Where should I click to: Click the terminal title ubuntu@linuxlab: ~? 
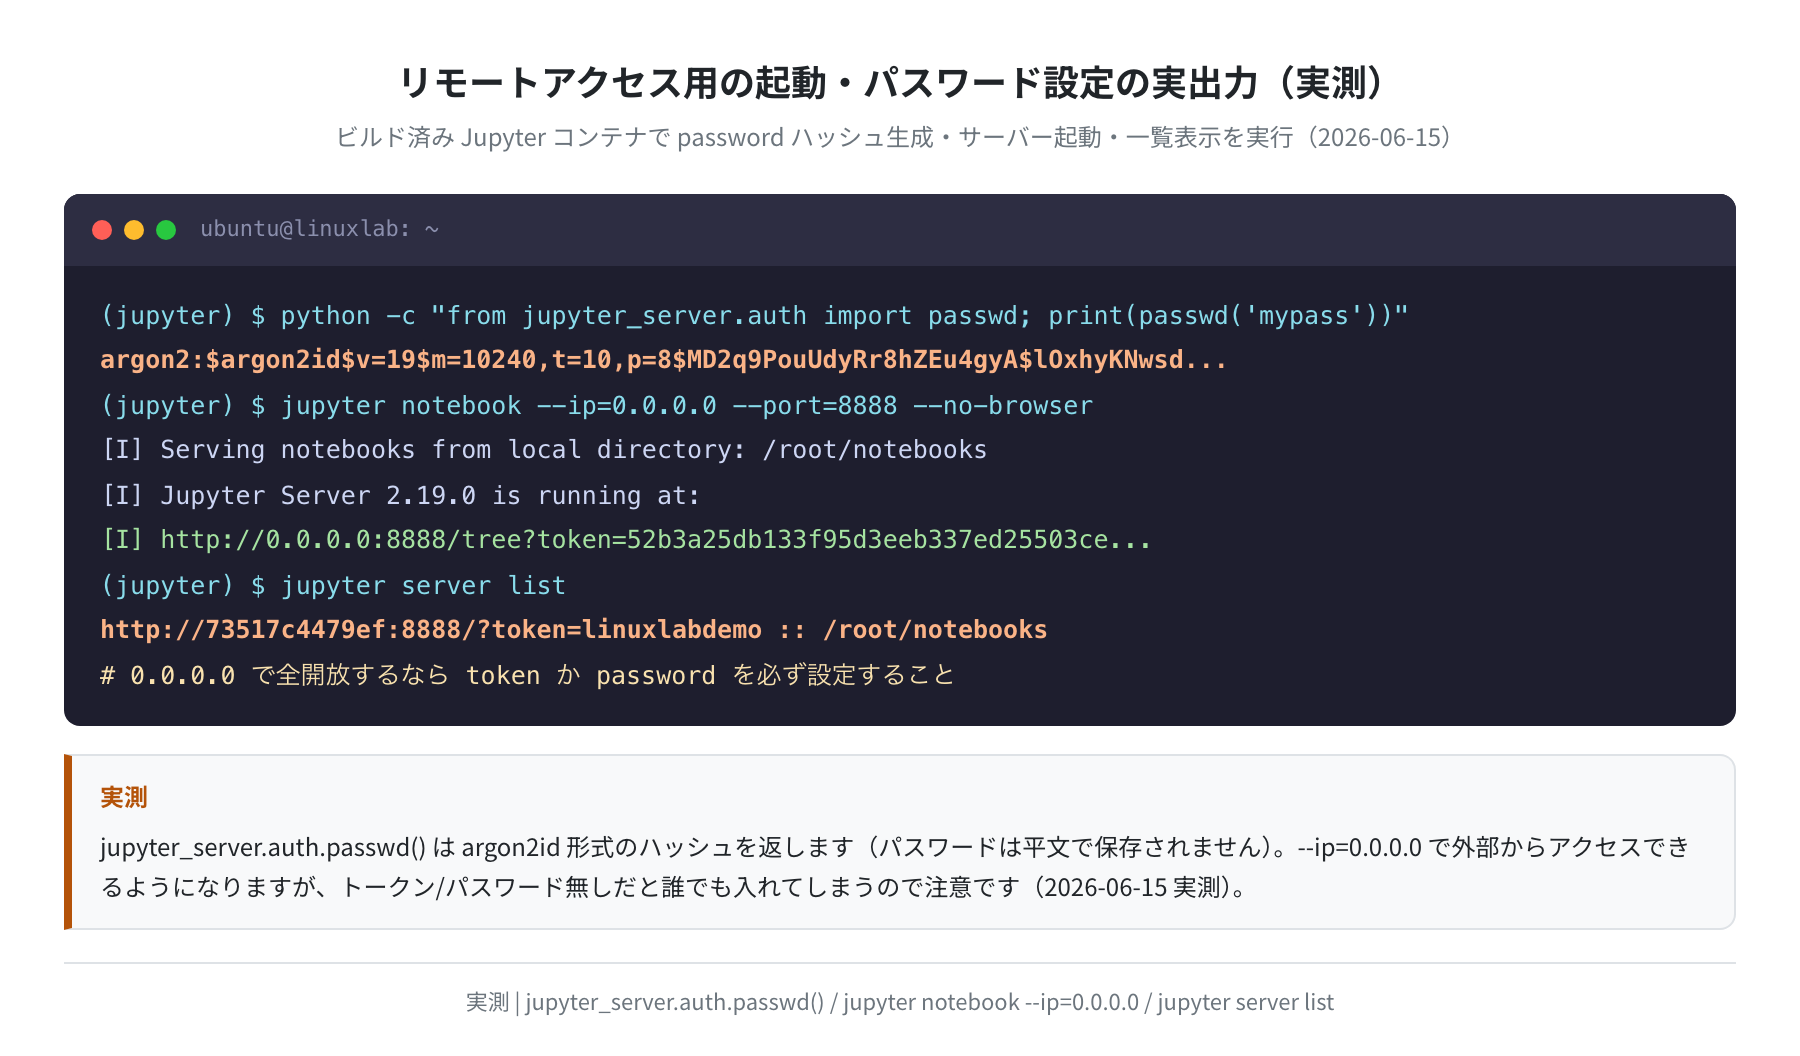coord(320,229)
